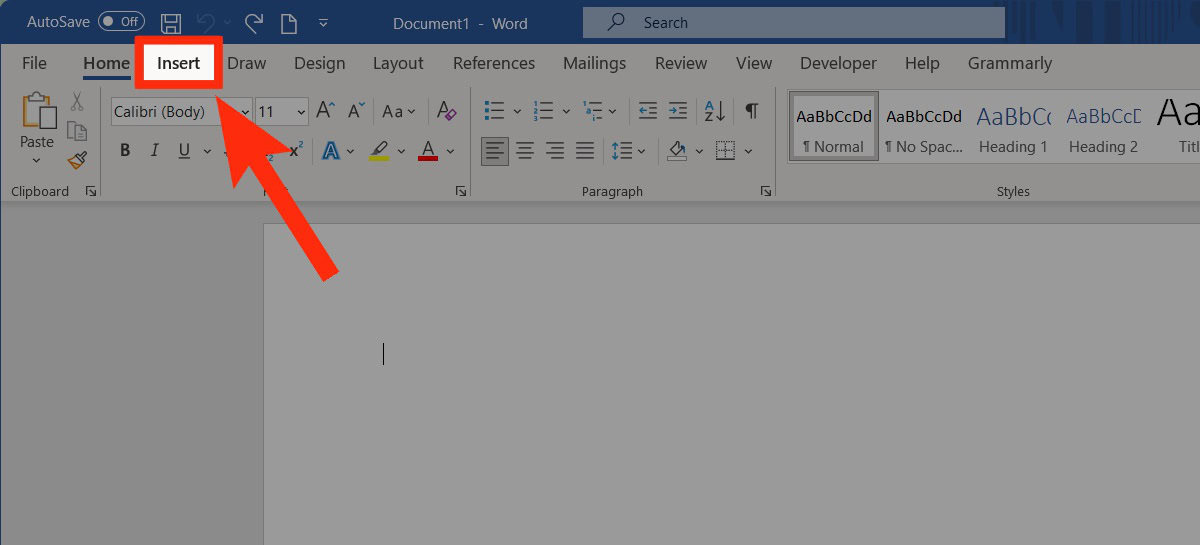
Task: Toggle the AutoSave switch
Action: coord(121,22)
